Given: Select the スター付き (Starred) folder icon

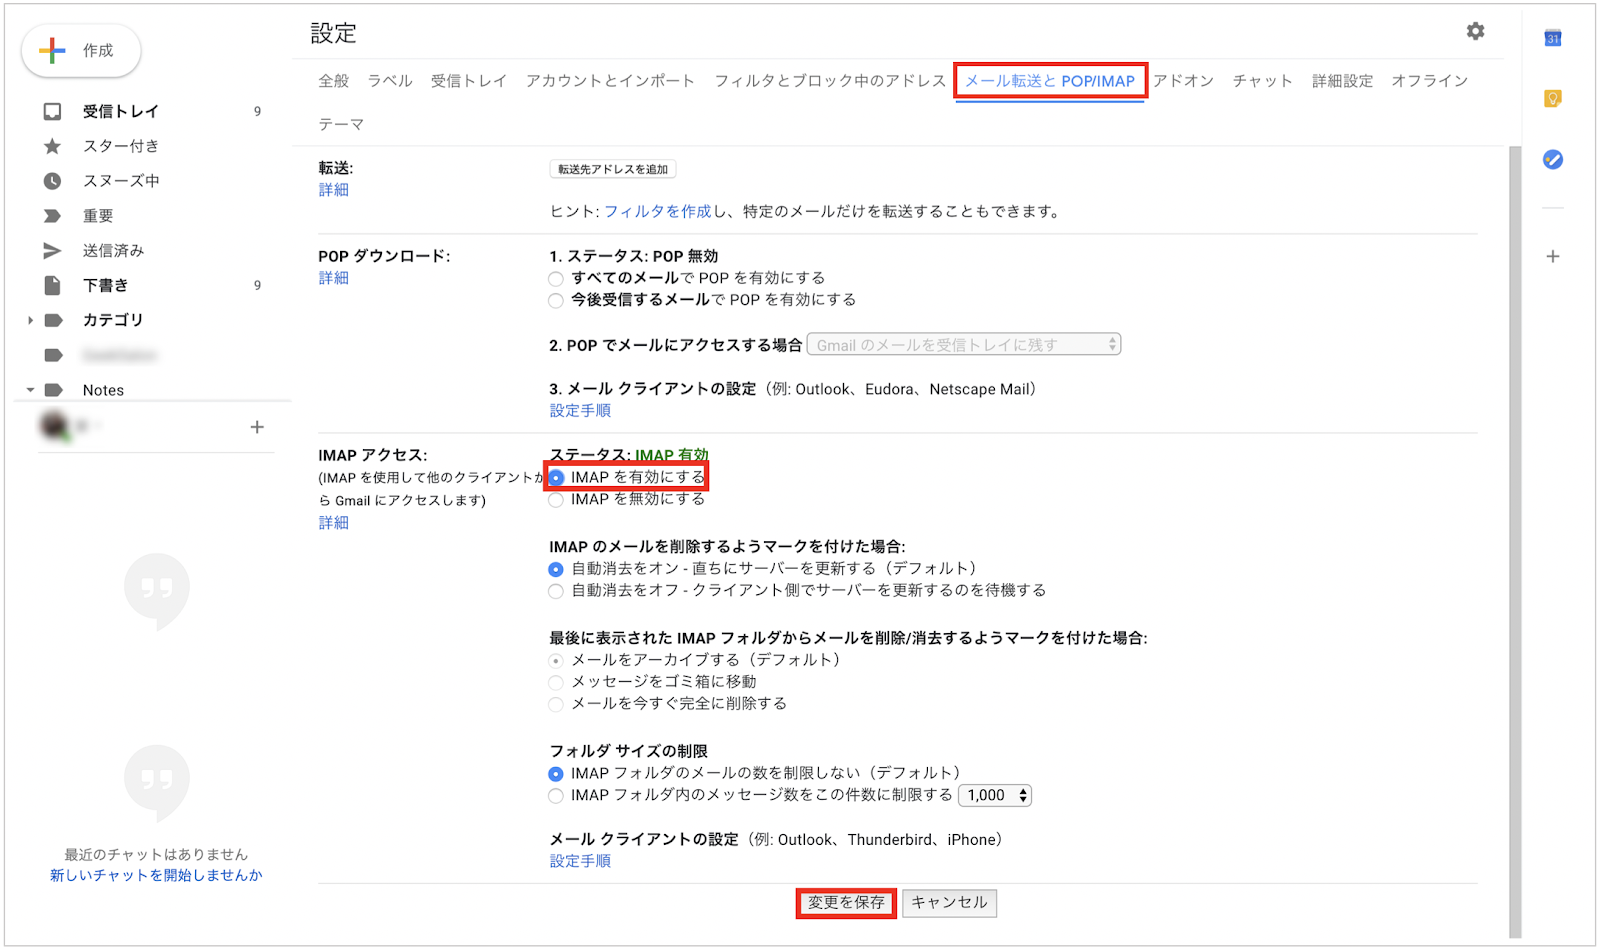Looking at the screenshot, I should 52,146.
